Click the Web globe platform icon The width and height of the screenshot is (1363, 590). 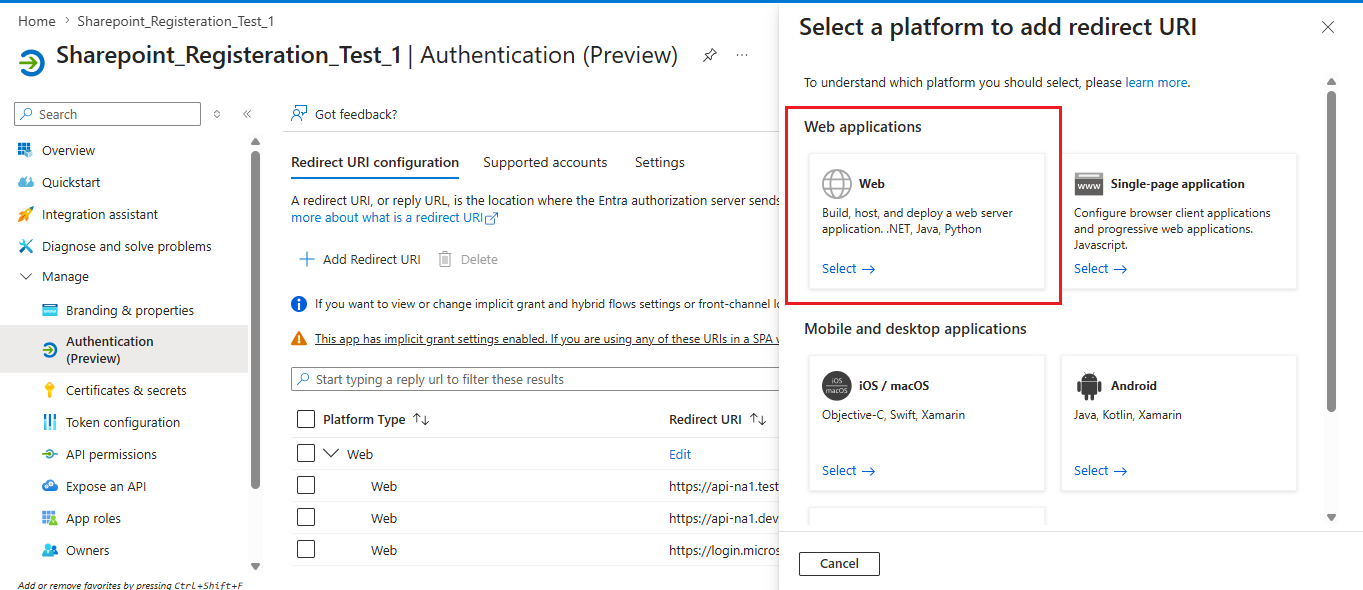coord(837,184)
